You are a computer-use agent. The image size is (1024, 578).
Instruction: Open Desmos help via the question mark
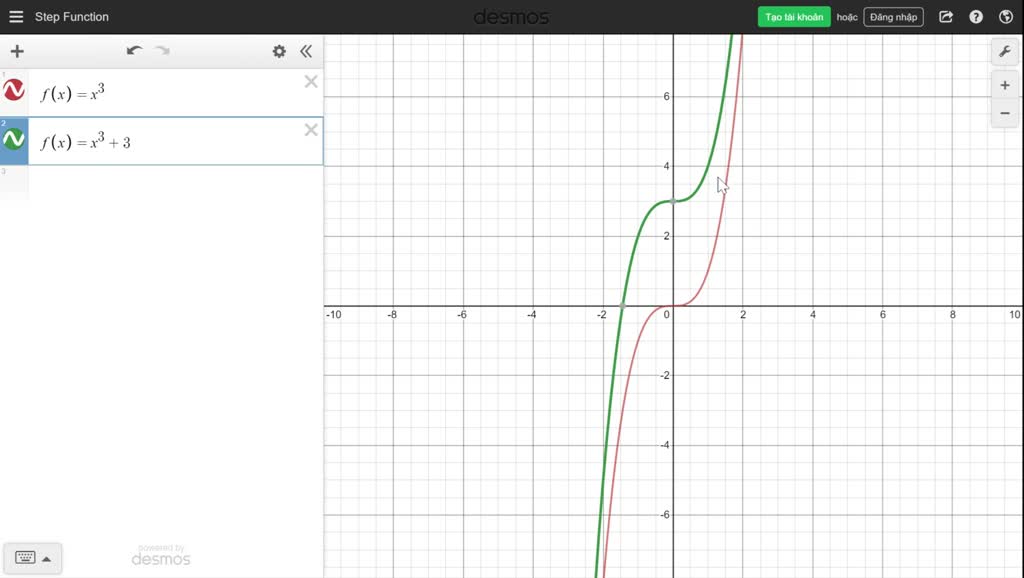pos(975,16)
